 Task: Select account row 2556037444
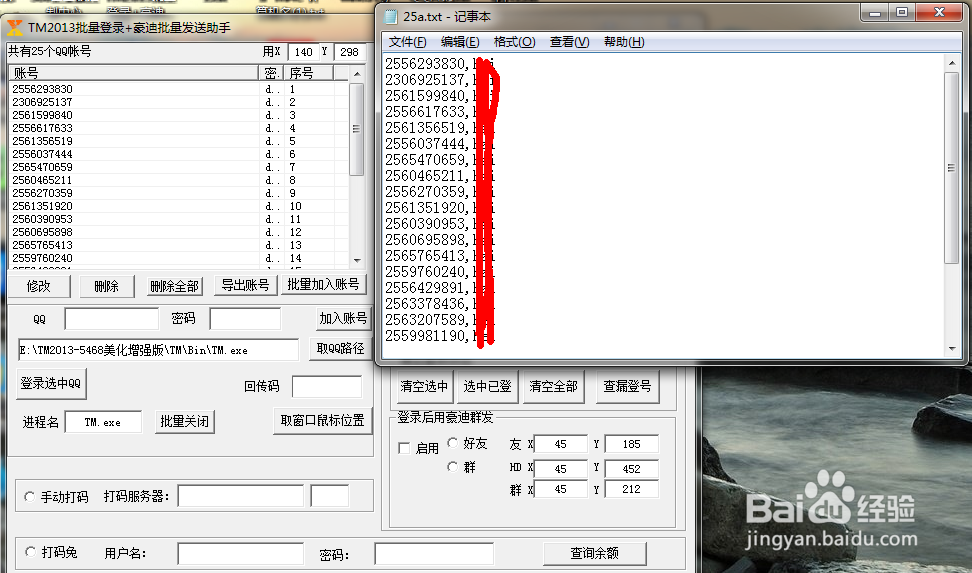pos(180,154)
